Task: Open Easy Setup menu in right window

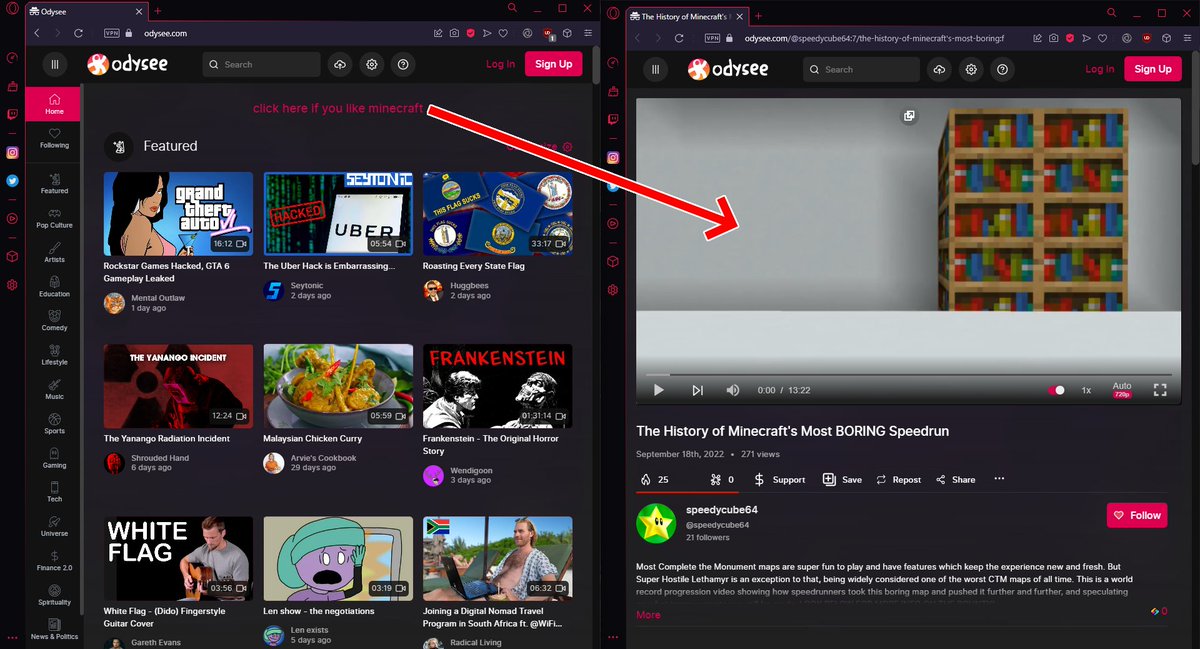Action: [1187, 38]
